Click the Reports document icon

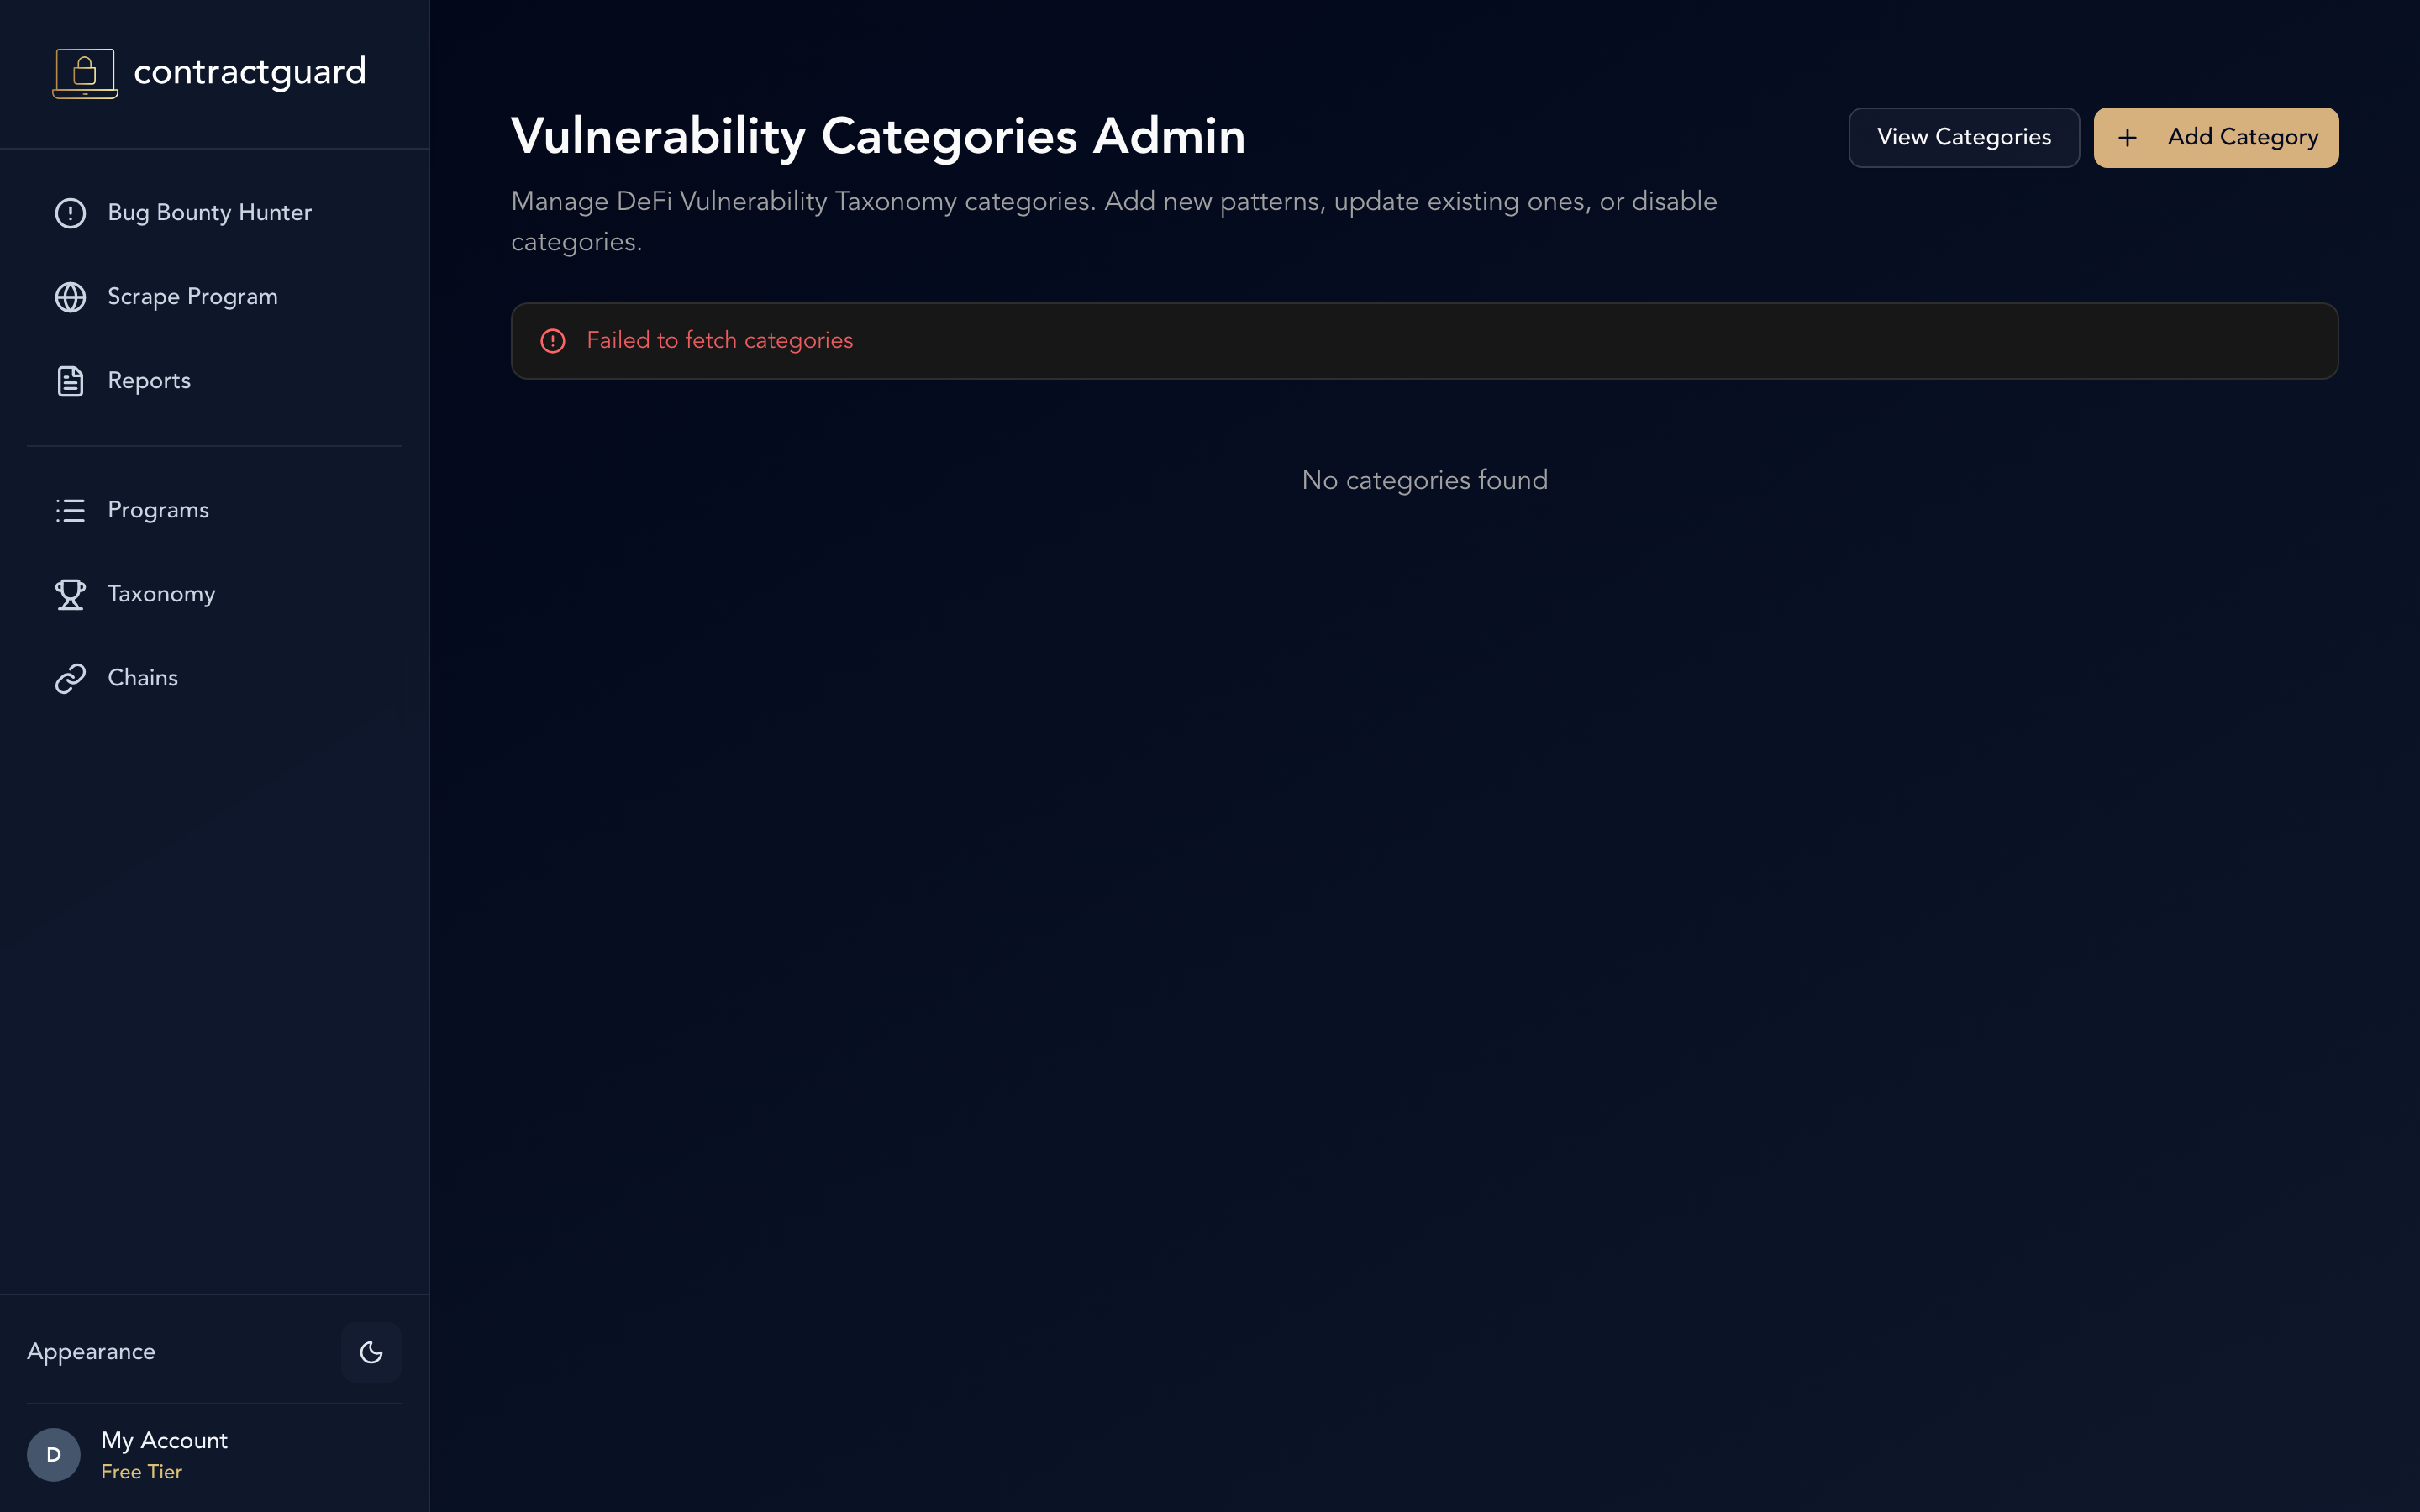70,381
